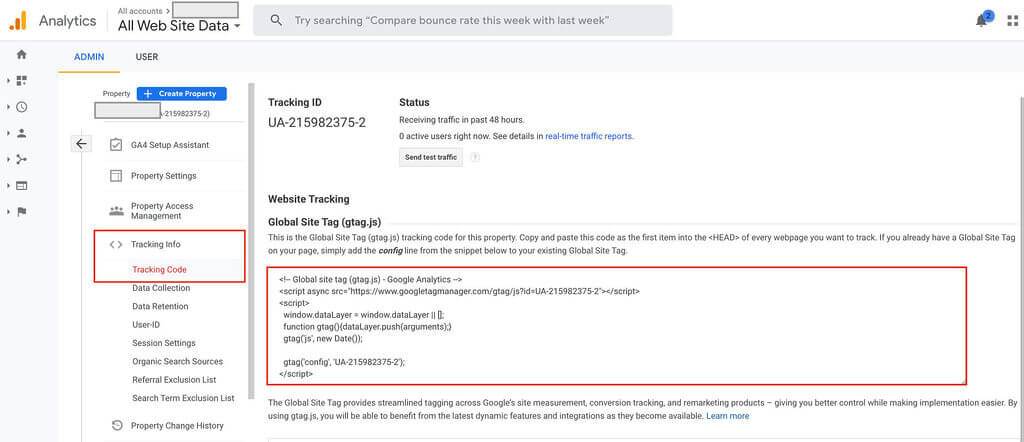Open the All Web Site Data dropdown

coord(180,26)
